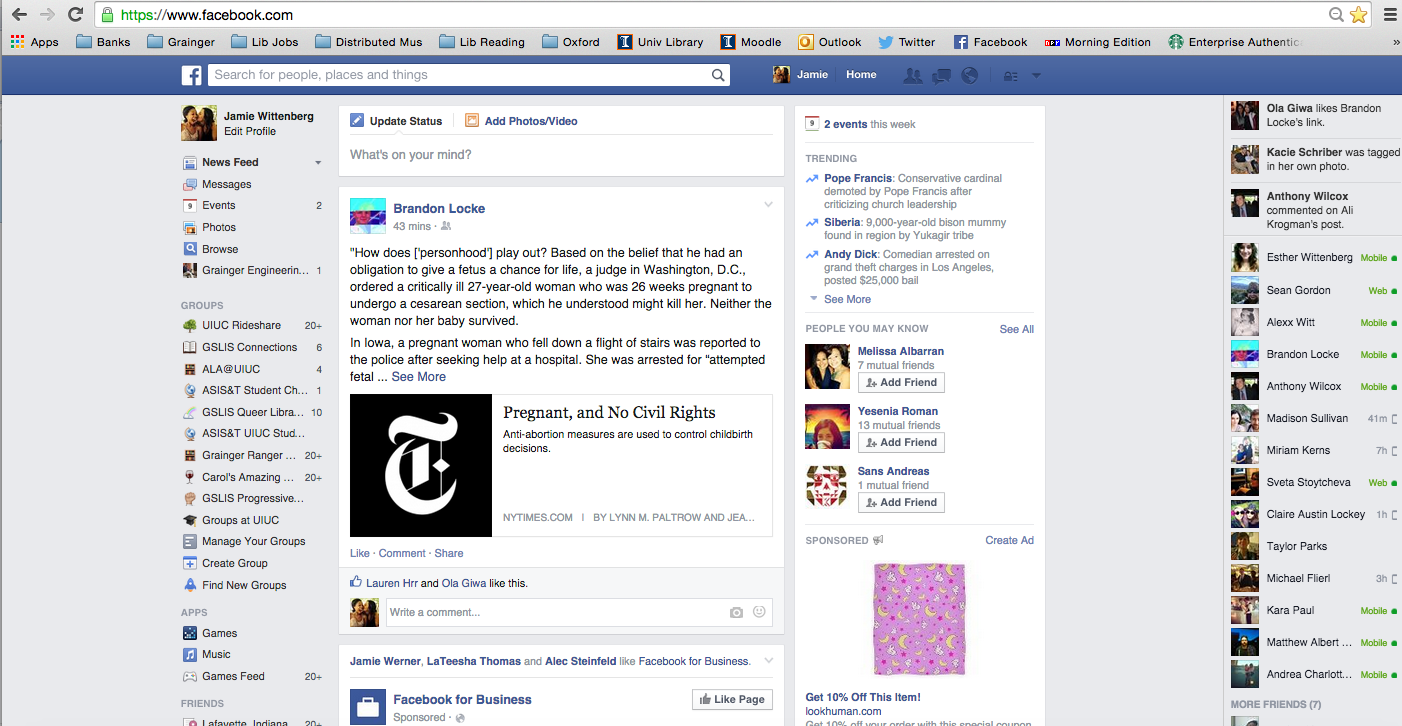Click Home in the Facebook header
Viewport: 1402px width, 726px height.
point(861,75)
